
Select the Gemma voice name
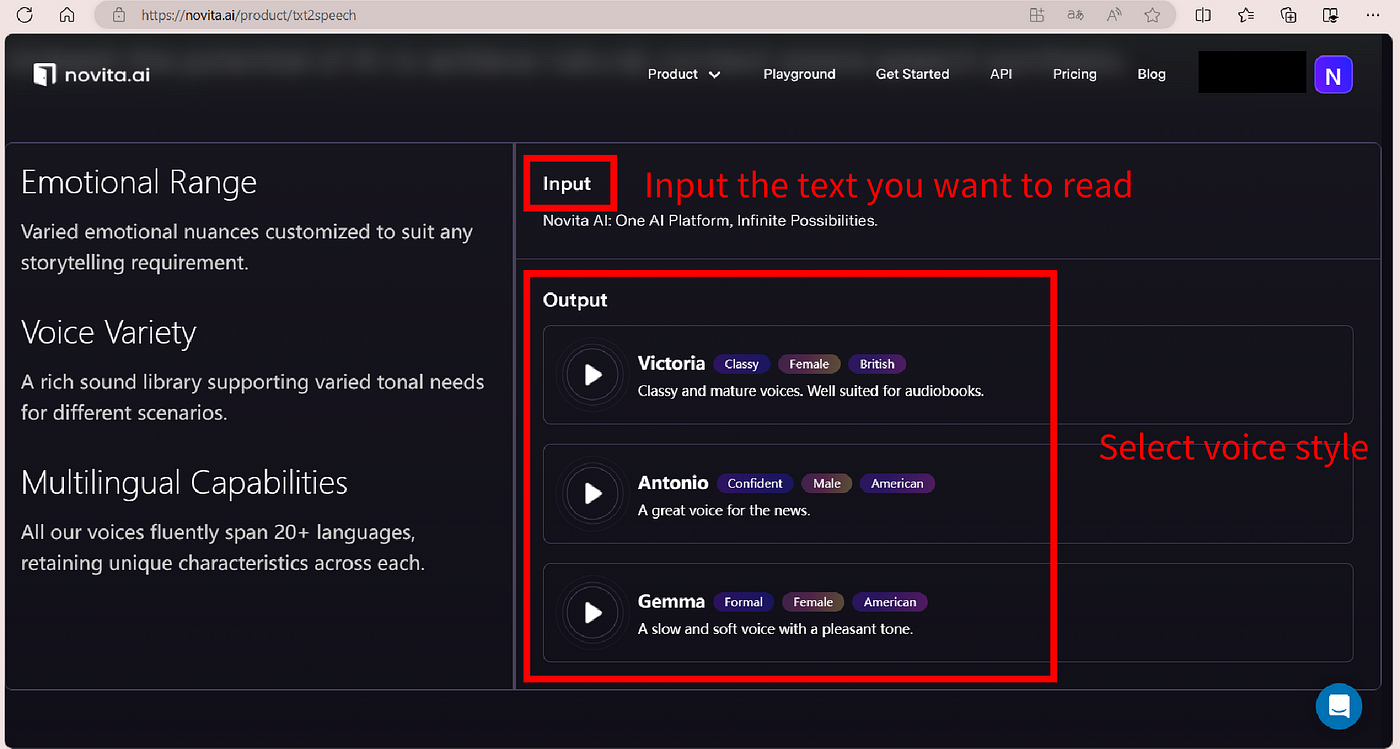coord(671,601)
